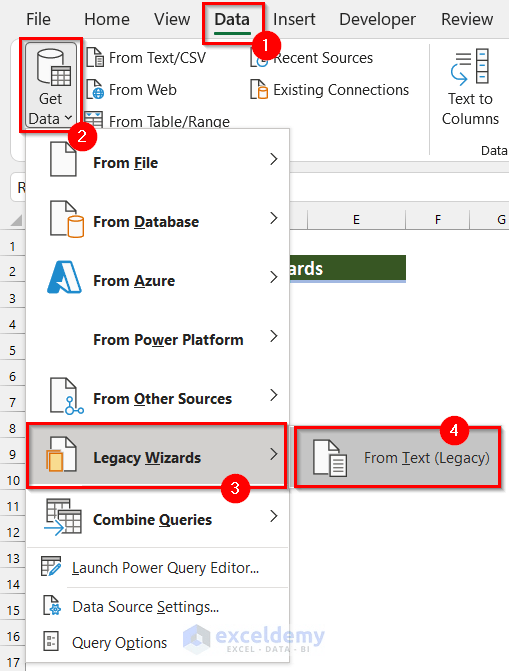Open the View ribbon tab
509x671 pixels.
[172, 20]
